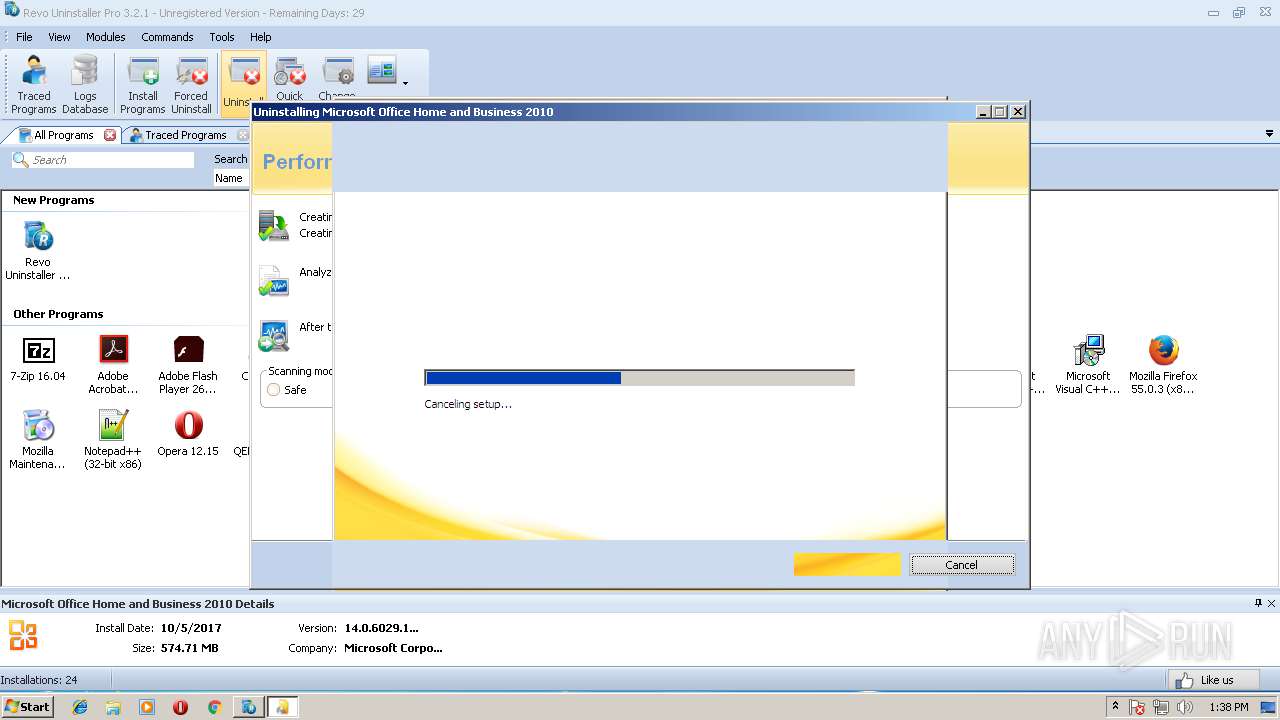Image resolution: width=1280 pixels, height=720 pixels.
Task: Close the Office 2010 Details panel
Action: pyautogui.click(x=1272, y=603)
